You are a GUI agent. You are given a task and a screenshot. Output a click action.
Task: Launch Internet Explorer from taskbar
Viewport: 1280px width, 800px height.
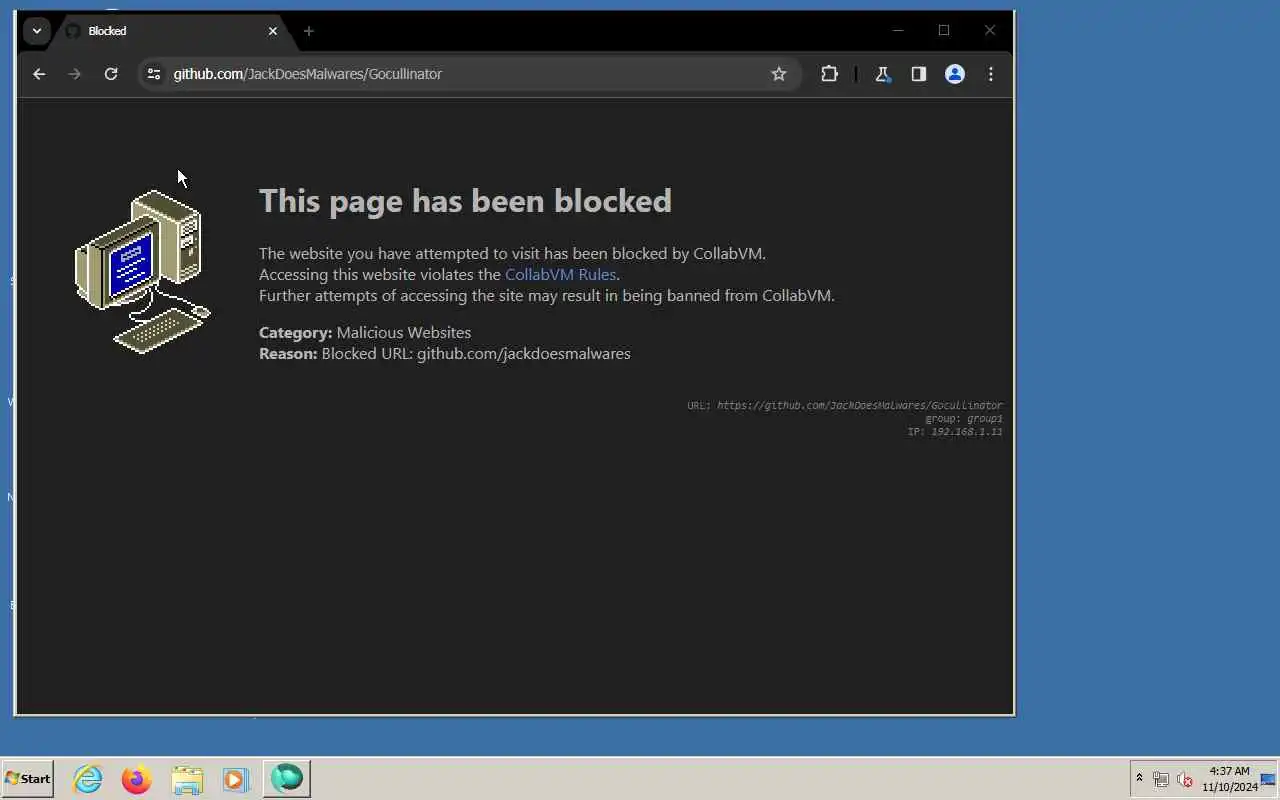[x=88, y=779]
